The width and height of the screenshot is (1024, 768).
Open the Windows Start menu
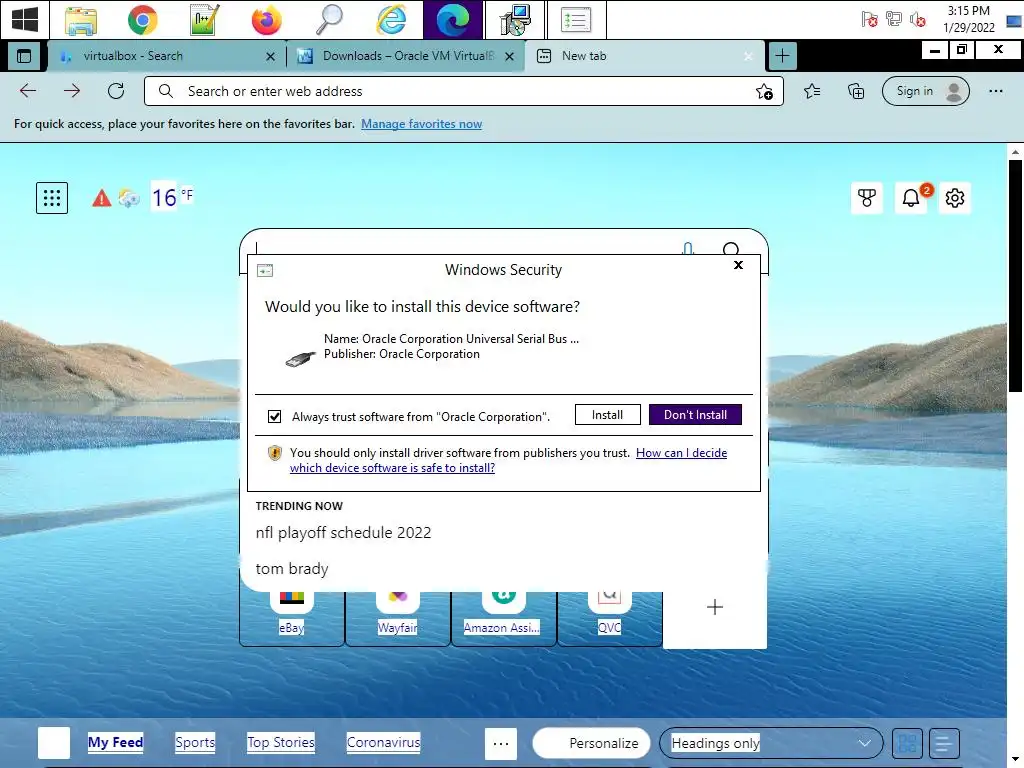(x=24, y=20)
